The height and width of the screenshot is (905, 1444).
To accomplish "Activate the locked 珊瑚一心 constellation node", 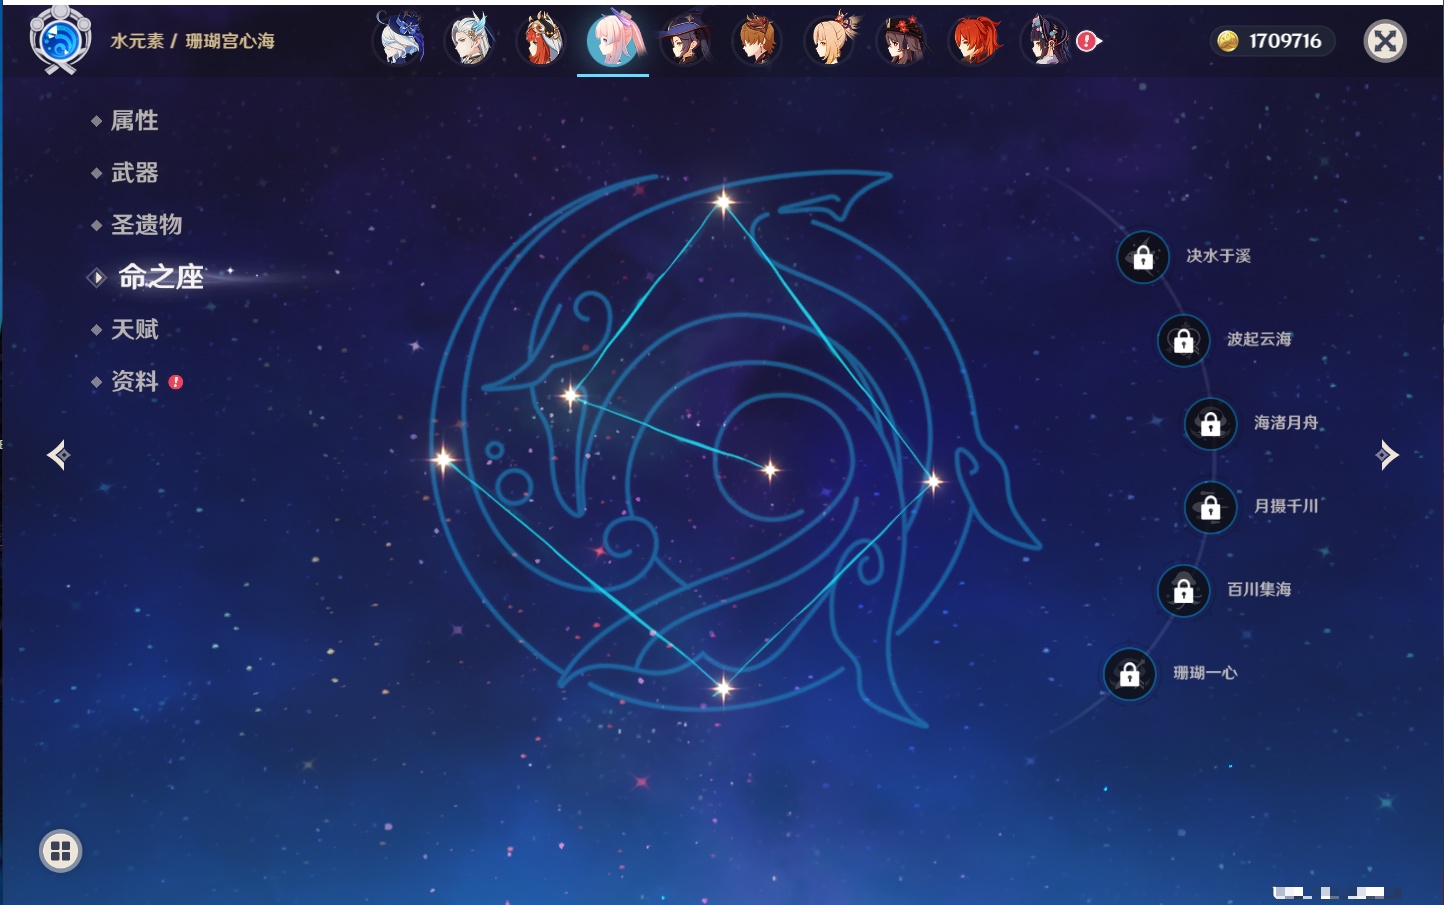I will click(1129, 674).
